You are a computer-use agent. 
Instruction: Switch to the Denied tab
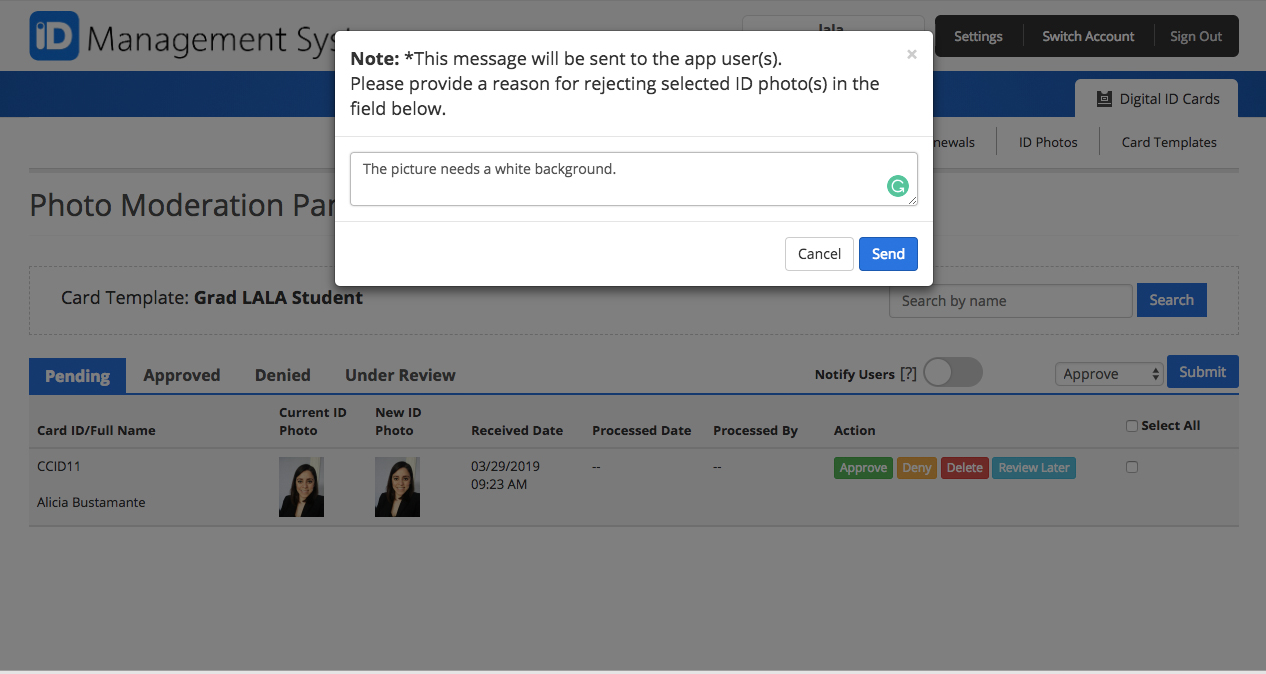point(283,375)
